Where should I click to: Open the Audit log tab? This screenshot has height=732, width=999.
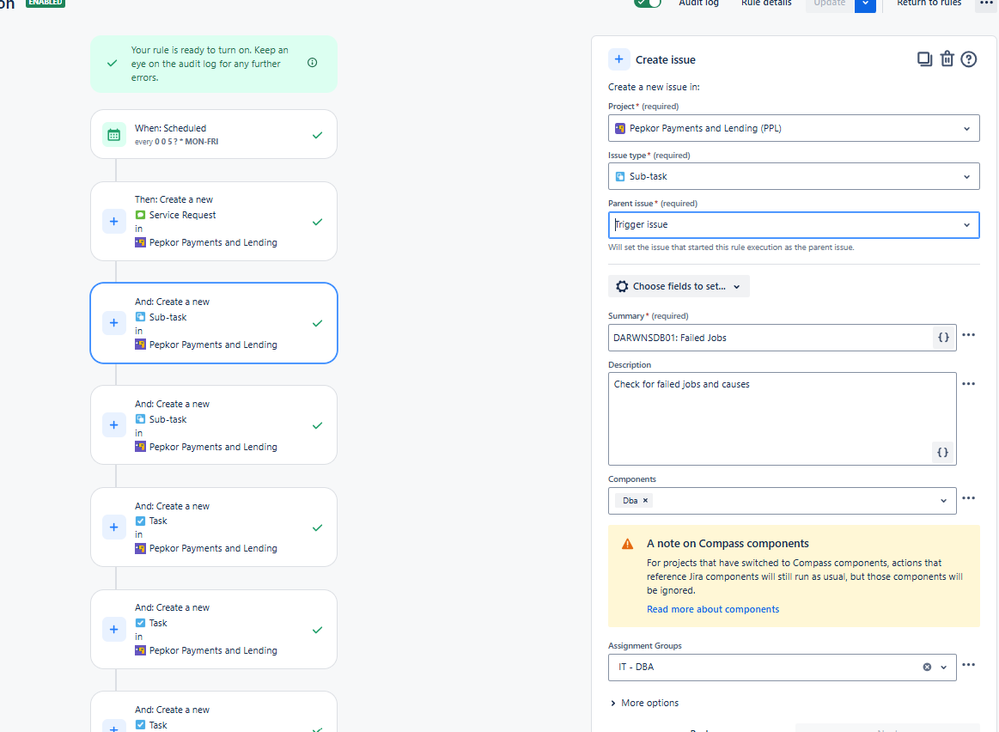pos(698,3)
